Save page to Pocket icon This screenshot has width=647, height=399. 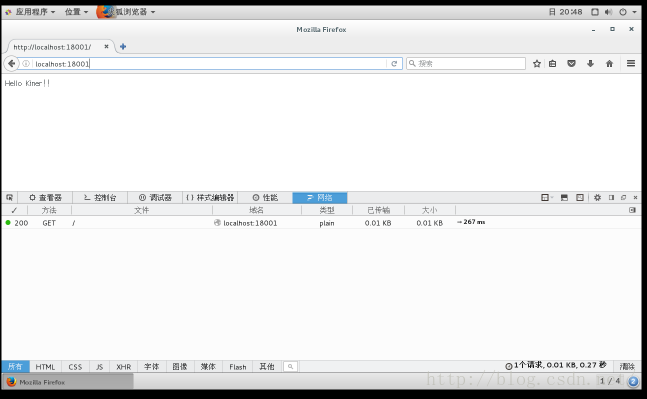[x=571, y=64]
